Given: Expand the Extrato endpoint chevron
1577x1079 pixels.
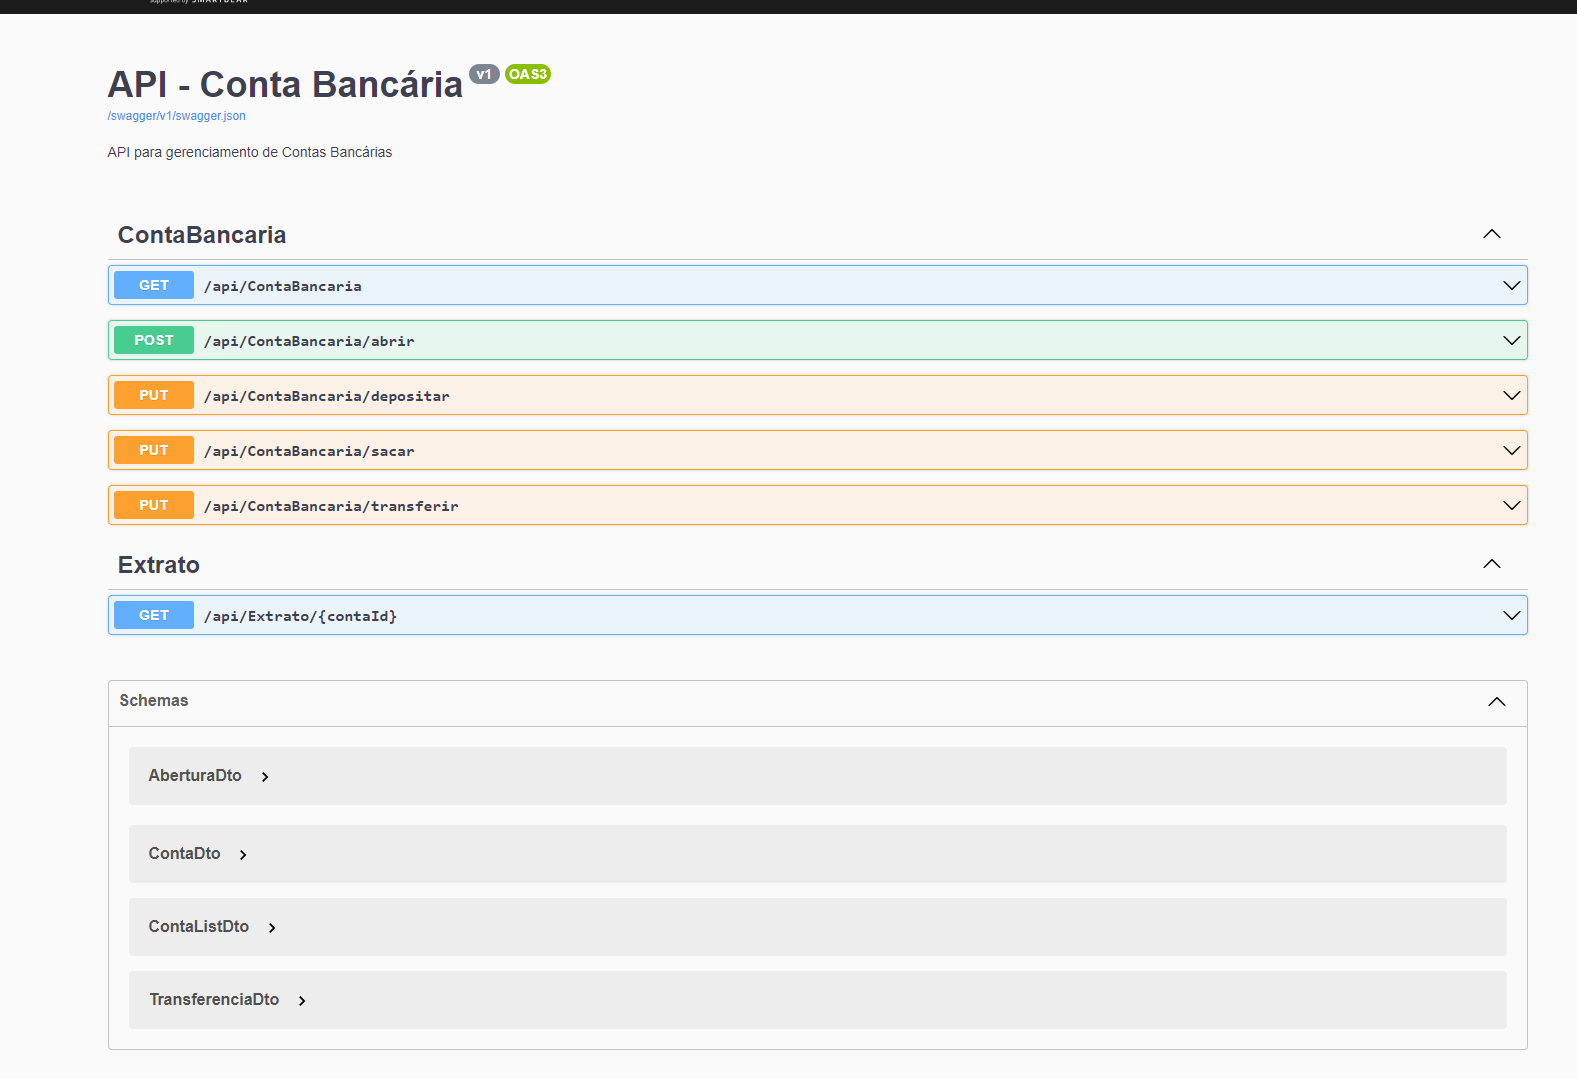Looking at the screenshot, I should pos(1512,615).
